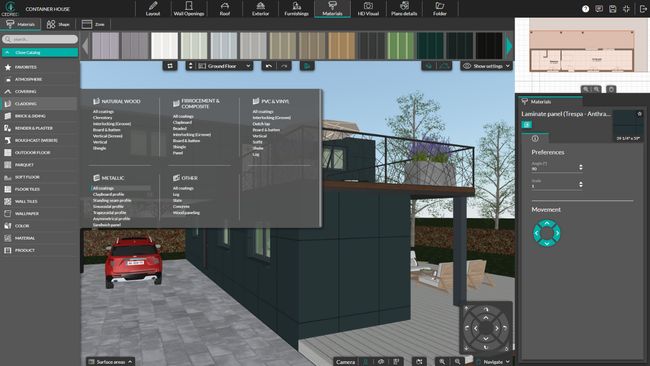Click the save project disk icon
The image size is (650, 366).
click(613, 9)
